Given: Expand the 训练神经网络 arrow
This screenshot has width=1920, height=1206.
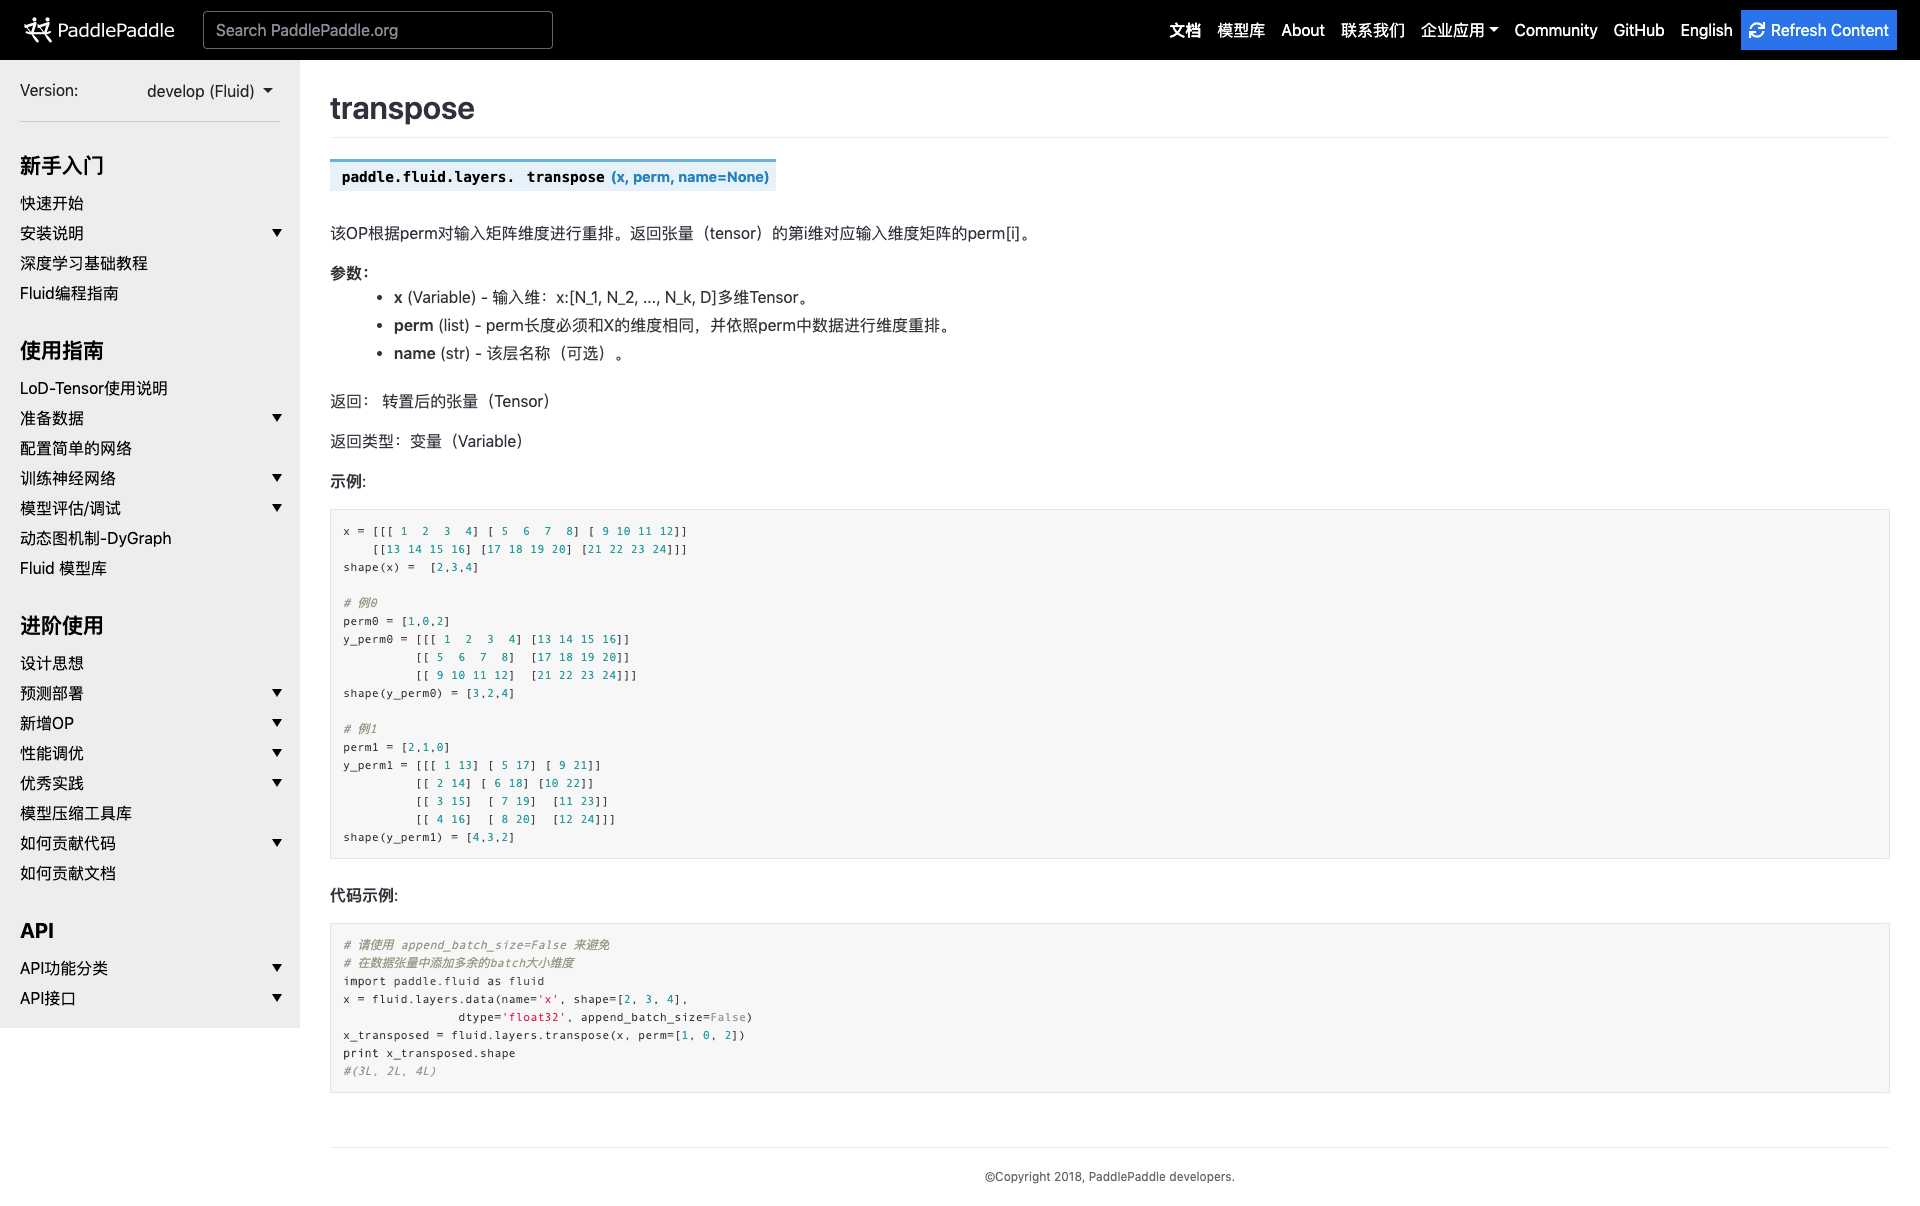Looking at the screenshot, I should (x=277, y=478).
